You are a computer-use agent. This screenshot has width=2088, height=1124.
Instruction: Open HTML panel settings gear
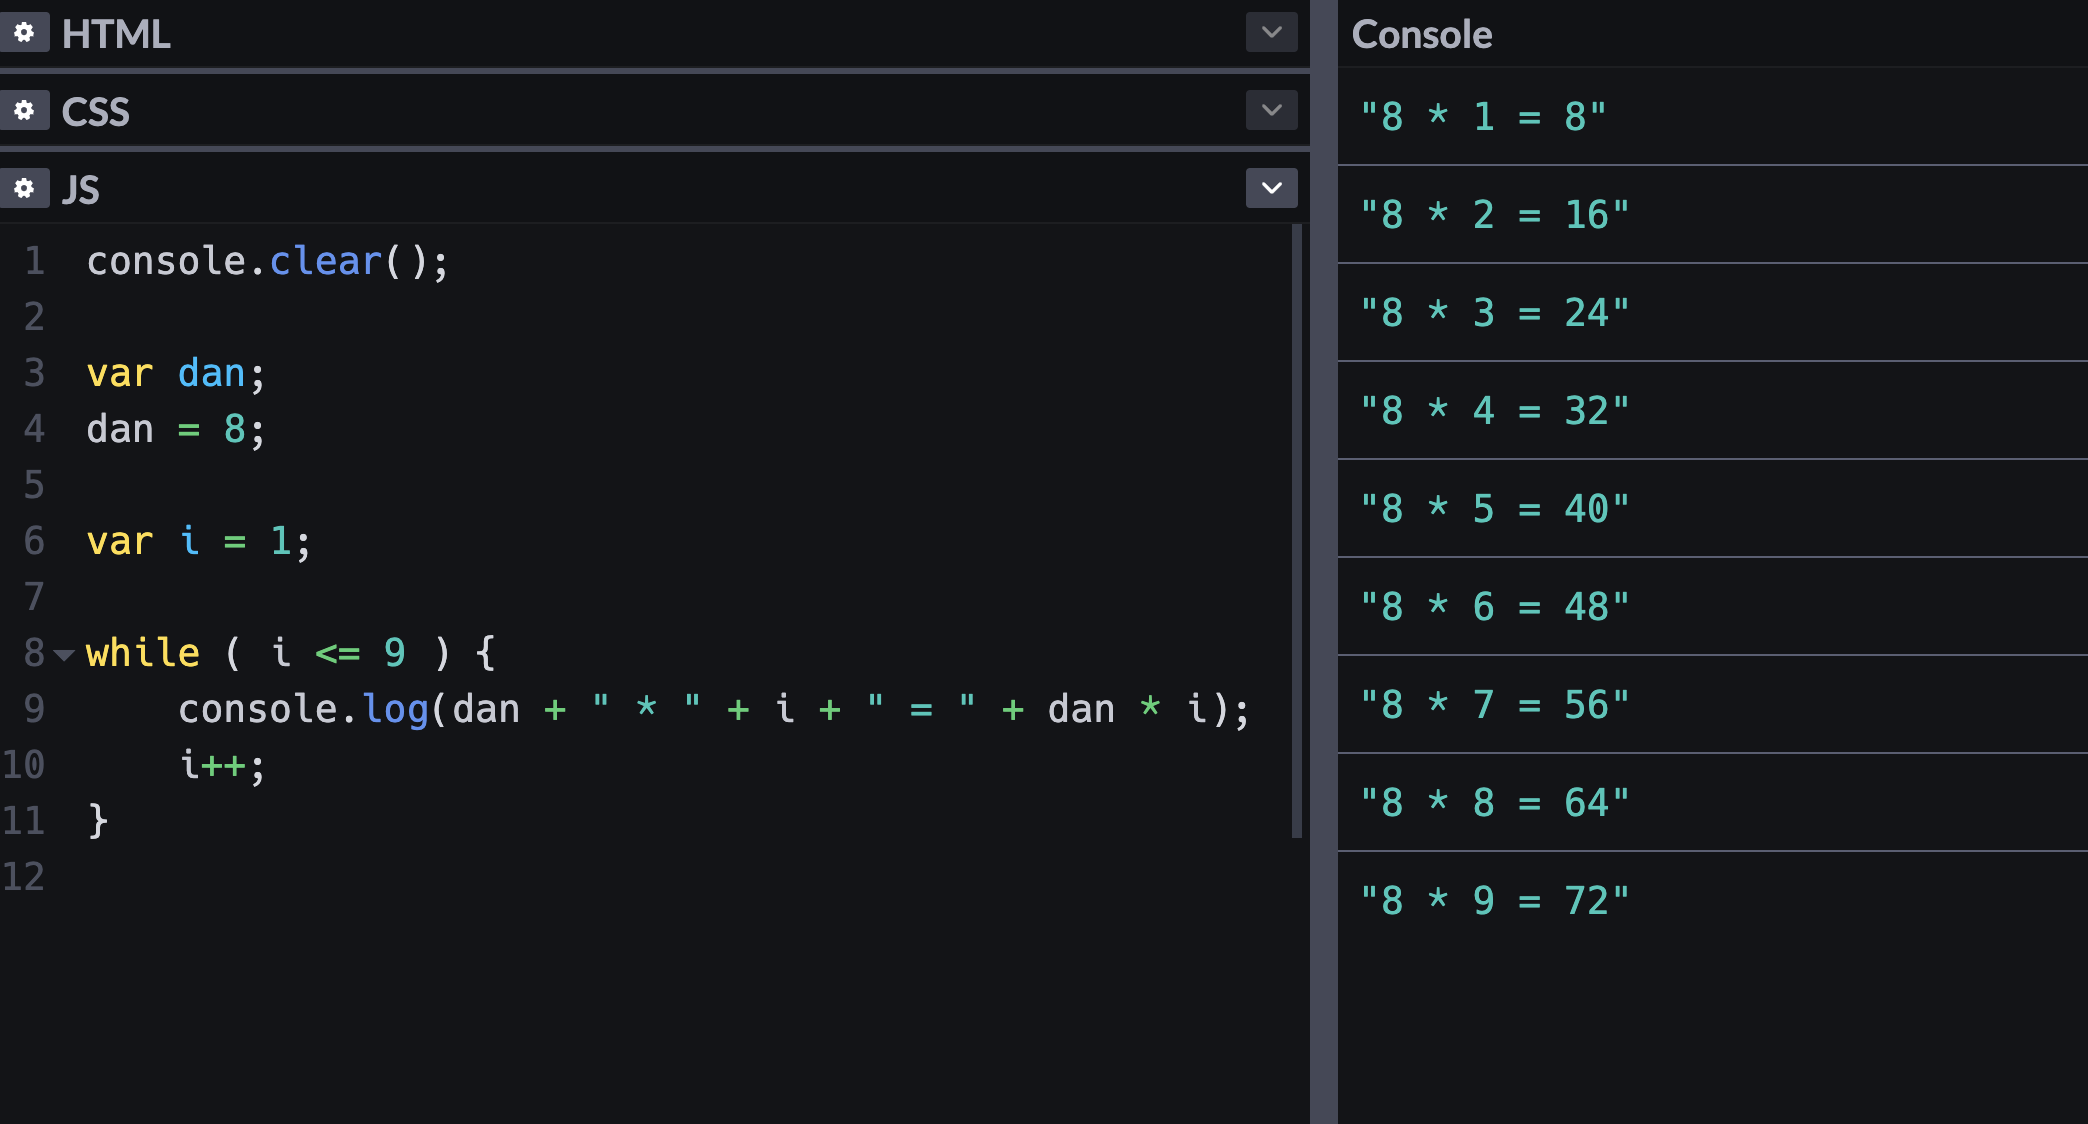point(24,33)
